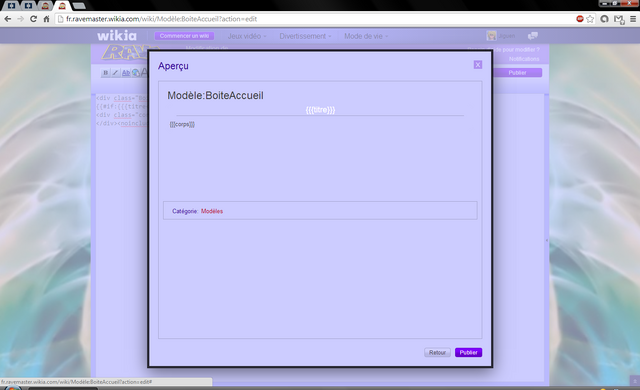Click the address bar URL field
Screen dimensions: 640x390
[x=314, y=19]
